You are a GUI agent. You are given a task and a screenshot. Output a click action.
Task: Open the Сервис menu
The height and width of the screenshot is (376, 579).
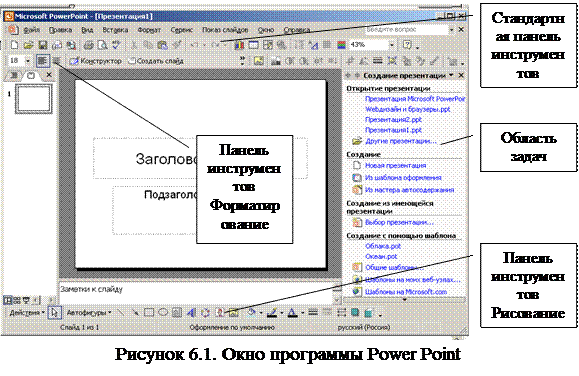[181, 30]
